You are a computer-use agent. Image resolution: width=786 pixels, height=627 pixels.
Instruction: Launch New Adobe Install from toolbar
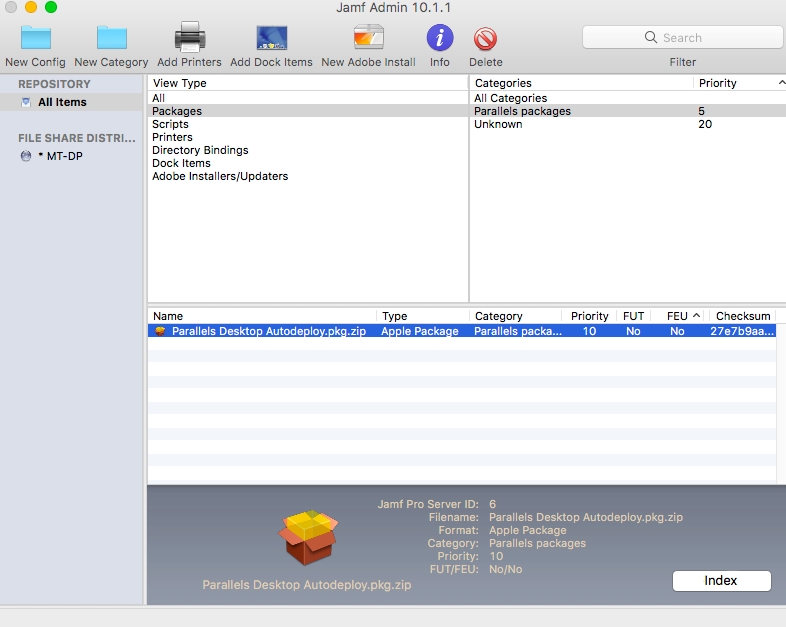tap(368, 38)
